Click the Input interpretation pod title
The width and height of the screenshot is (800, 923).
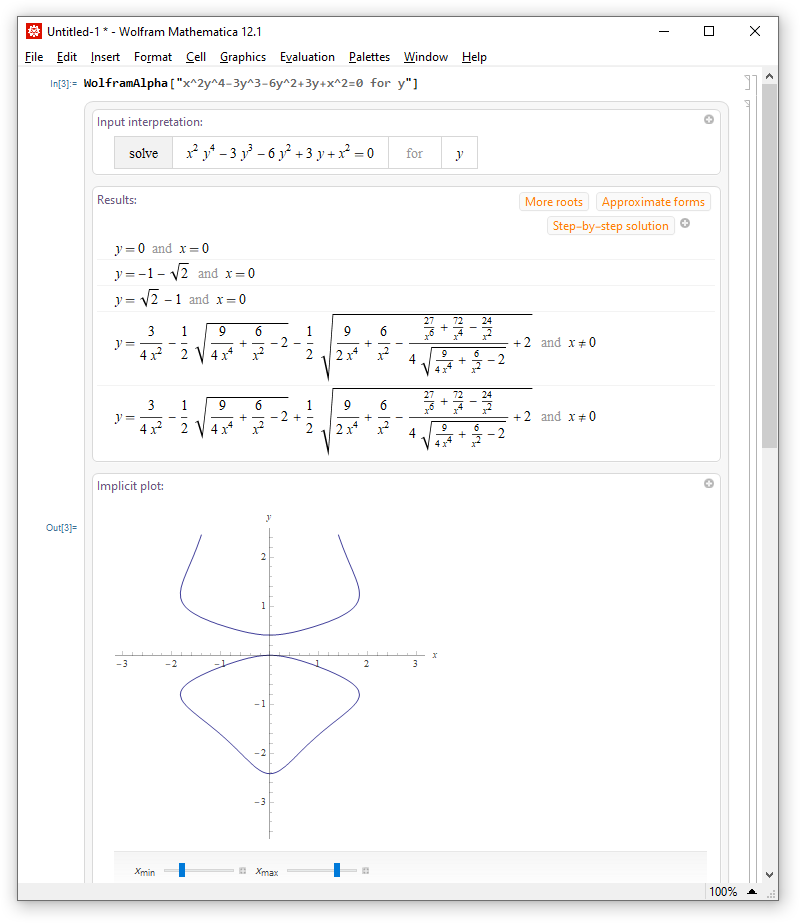tap(150, 122)
